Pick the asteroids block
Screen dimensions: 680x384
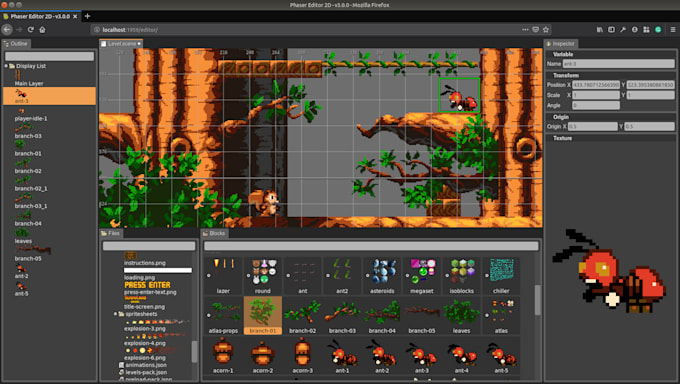click(x=382, y=276)
